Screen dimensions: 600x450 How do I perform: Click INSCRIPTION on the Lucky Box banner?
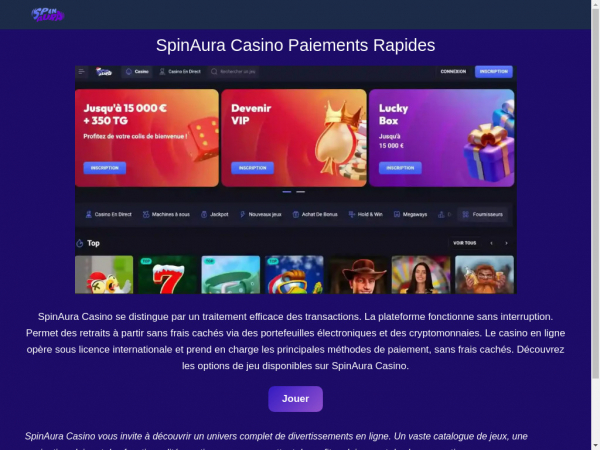pyautogui.click(x=400, y=168)
